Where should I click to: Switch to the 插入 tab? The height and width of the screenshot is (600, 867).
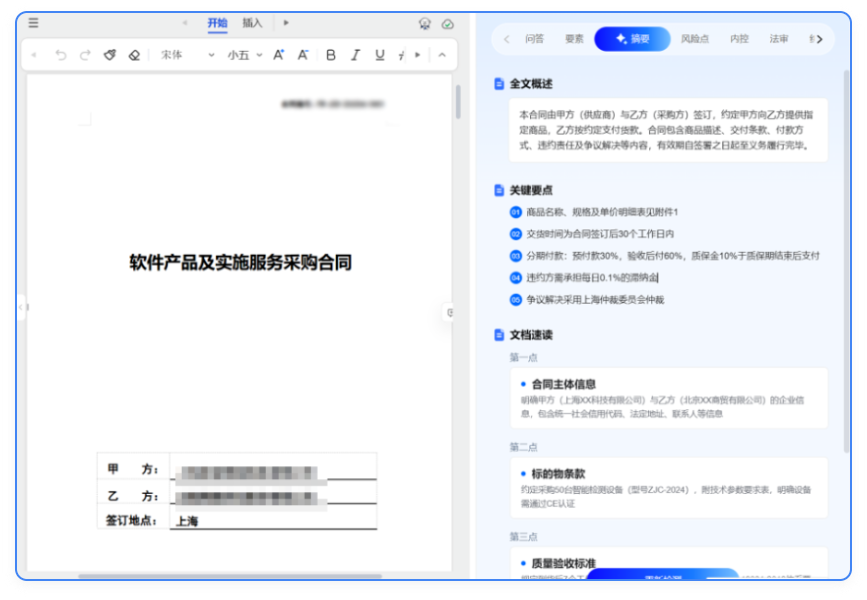click(253, 23)
